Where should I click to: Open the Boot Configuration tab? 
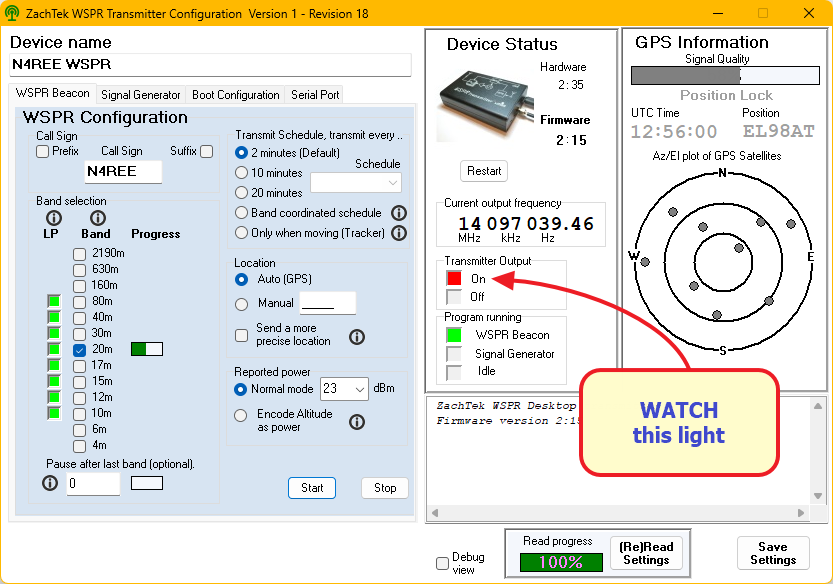pos(235,95)
